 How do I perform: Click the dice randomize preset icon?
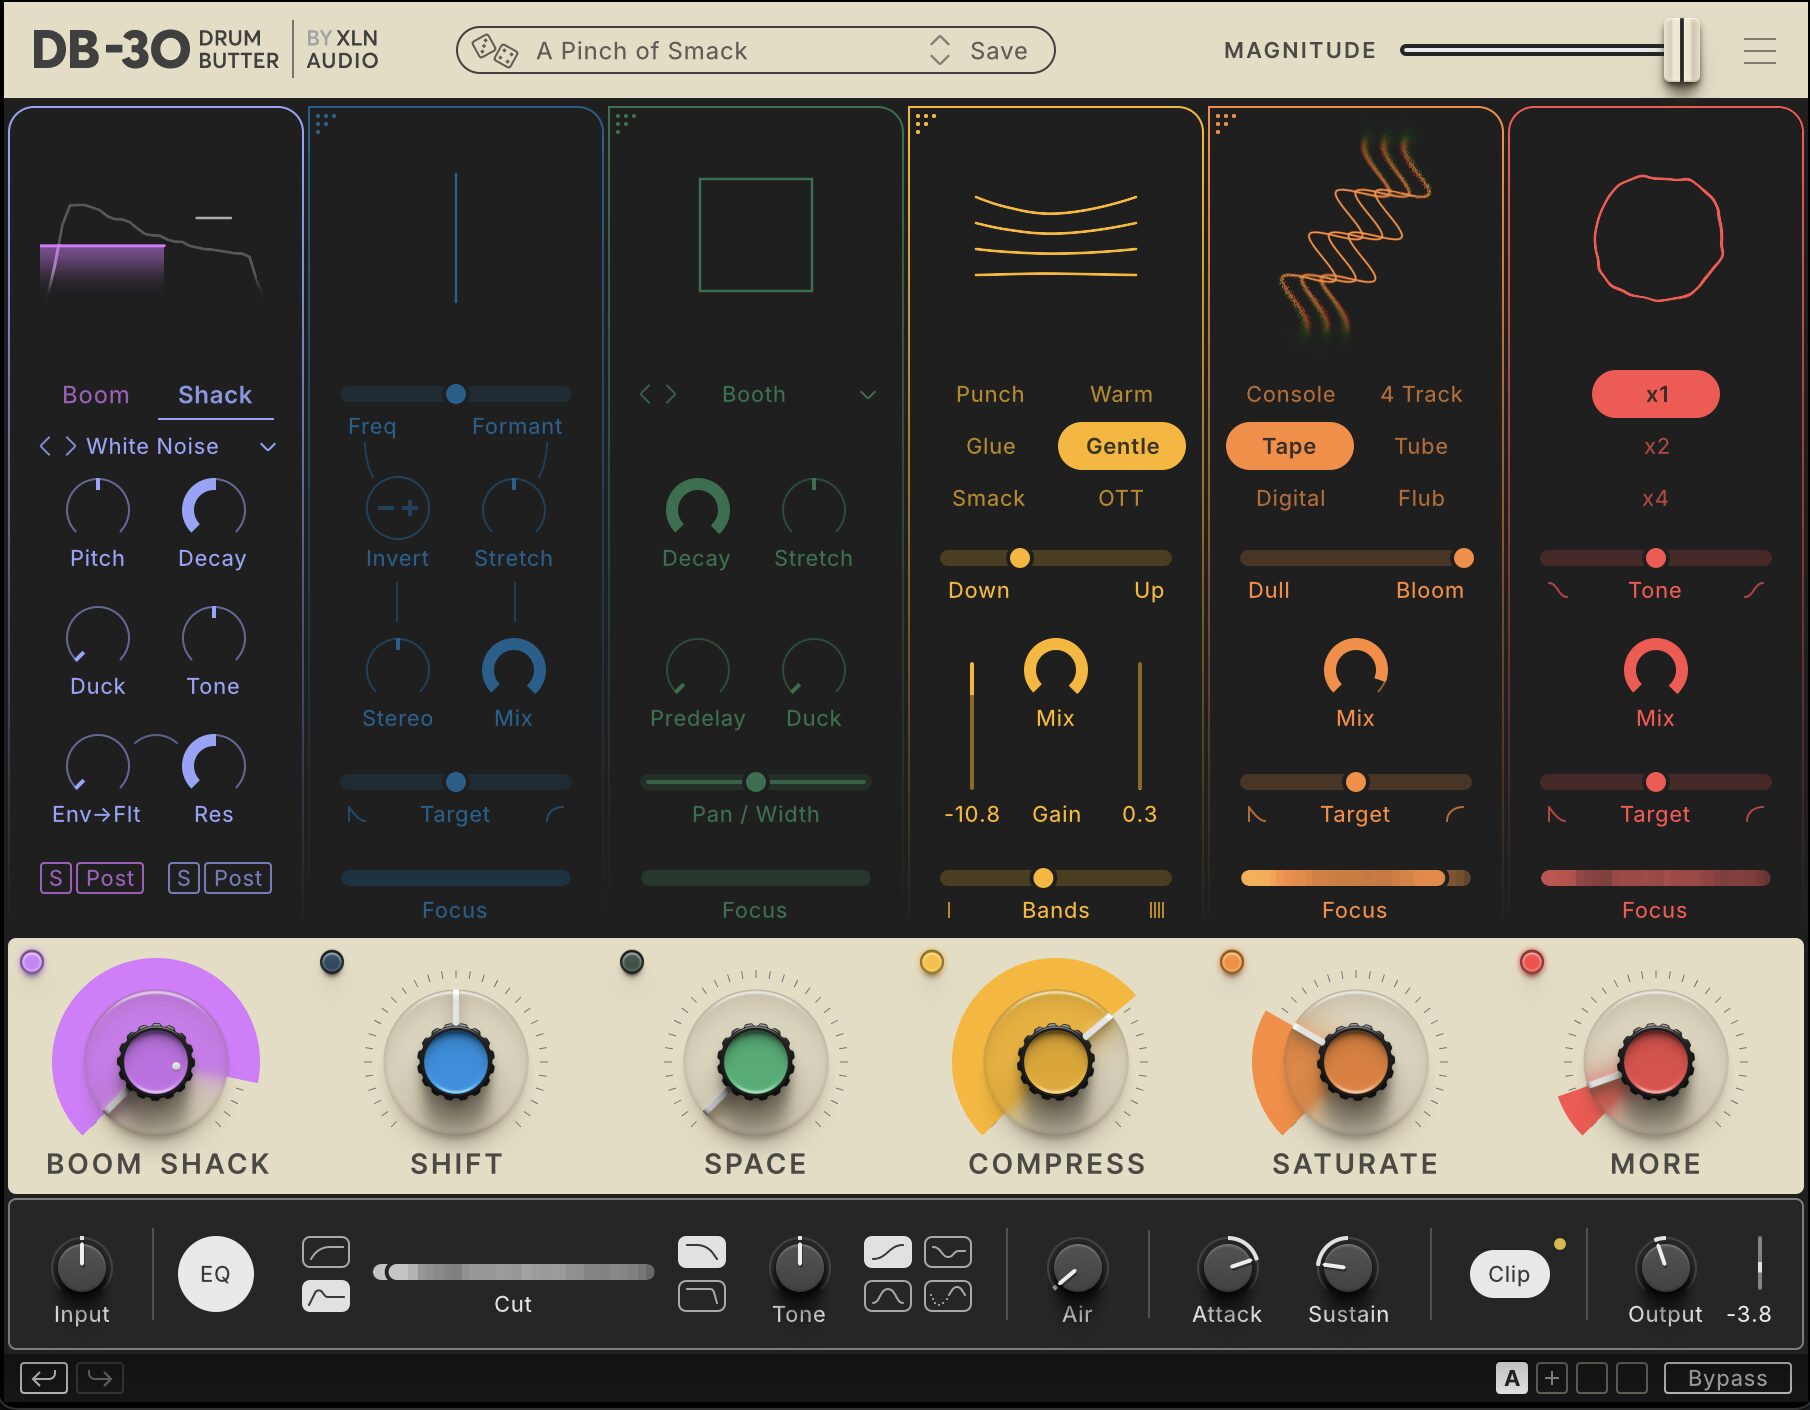tap(494, 50)
